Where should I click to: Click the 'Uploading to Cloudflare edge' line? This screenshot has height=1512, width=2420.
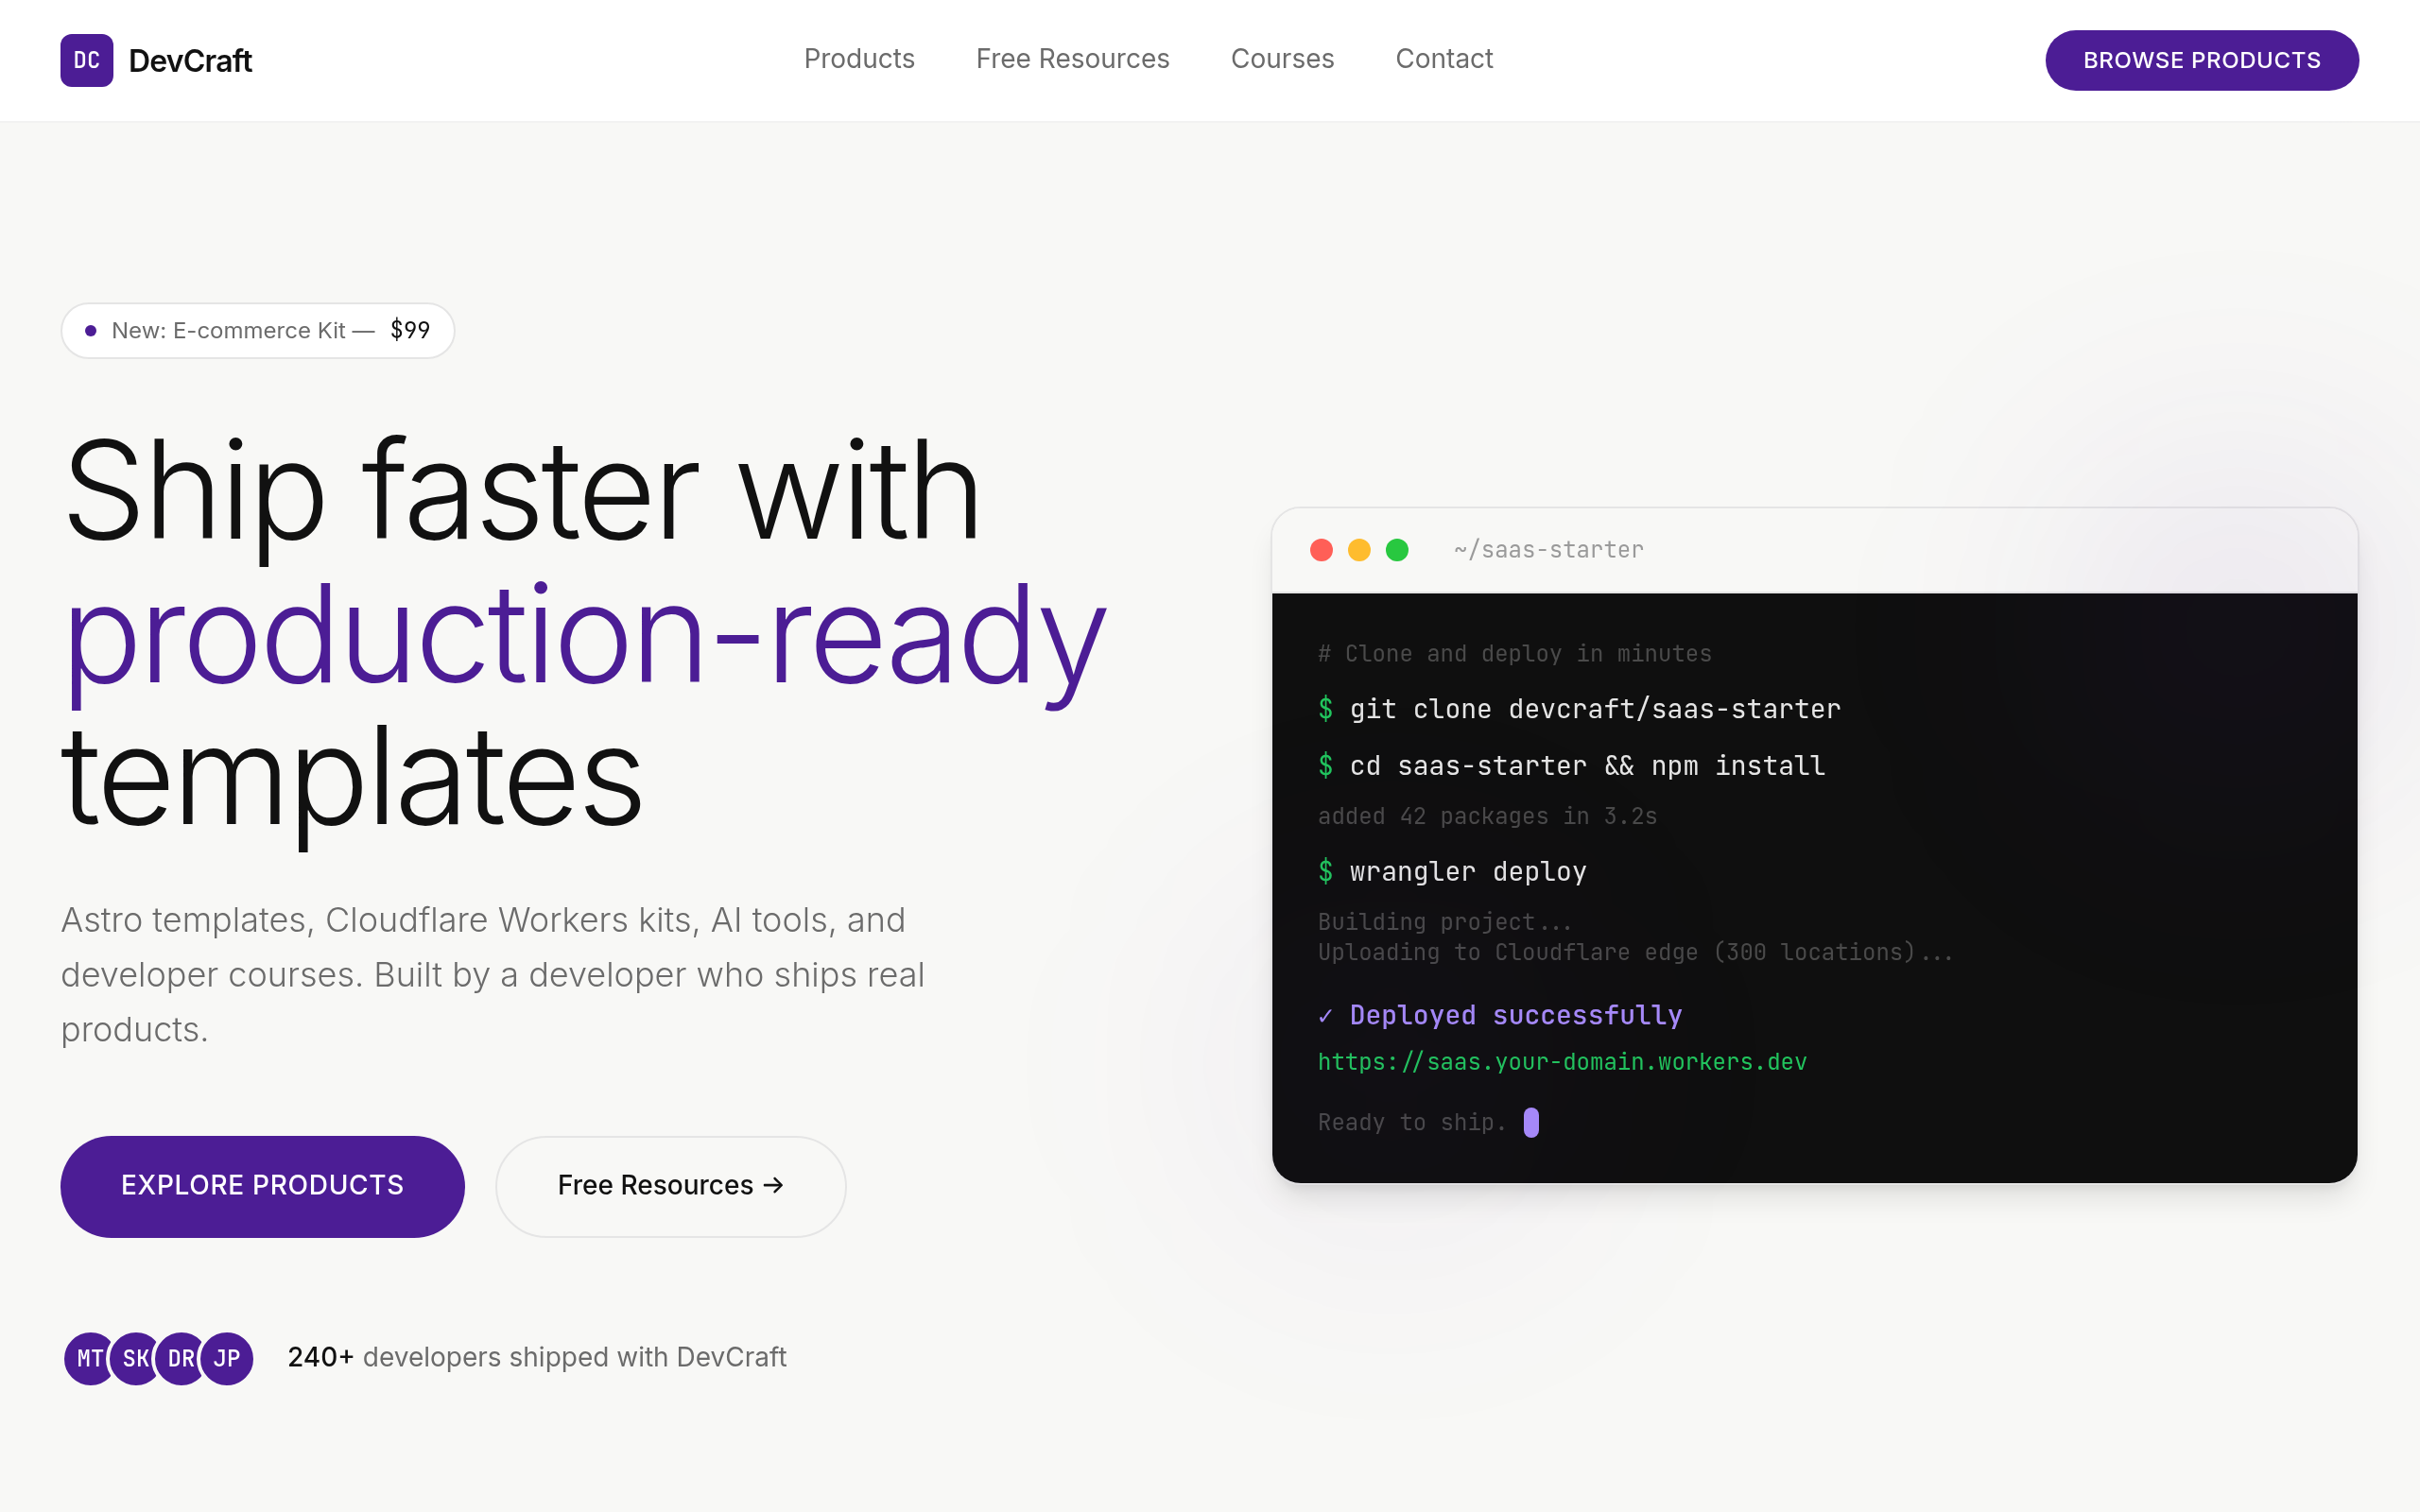[1635, 952]
